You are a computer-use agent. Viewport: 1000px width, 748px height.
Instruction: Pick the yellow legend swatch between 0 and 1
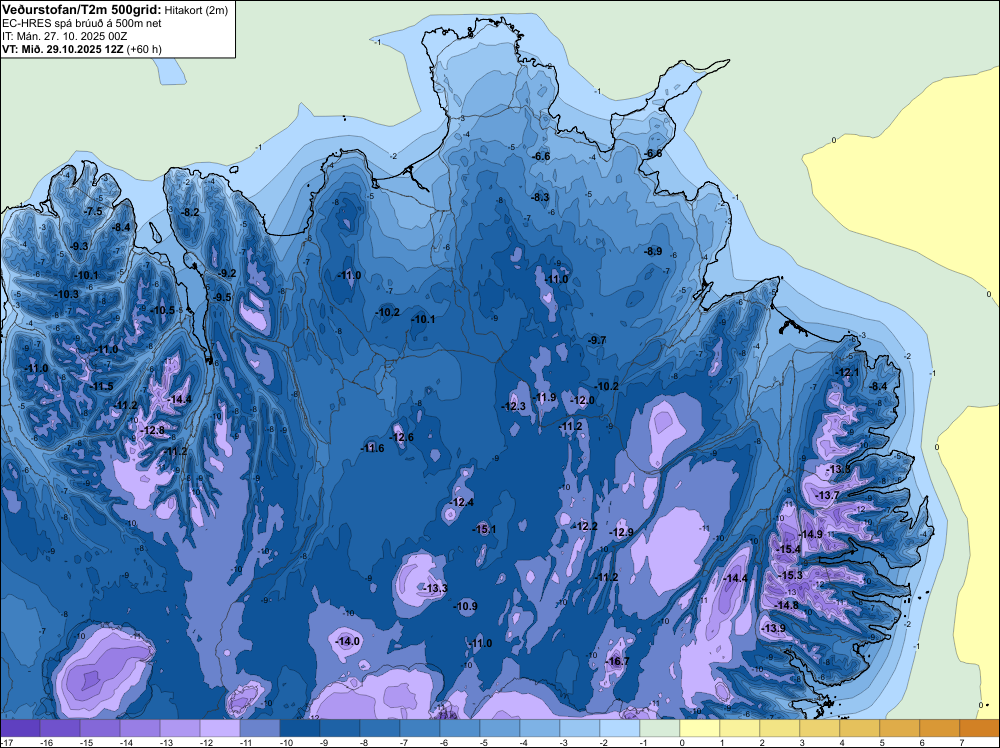click(700, 728)
